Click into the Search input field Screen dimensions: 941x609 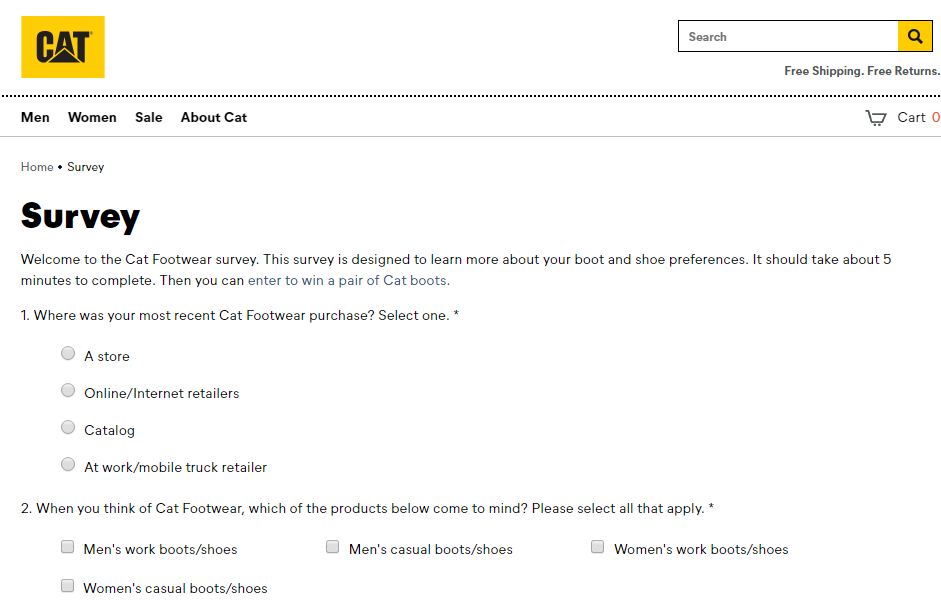(x=788, y=37)
